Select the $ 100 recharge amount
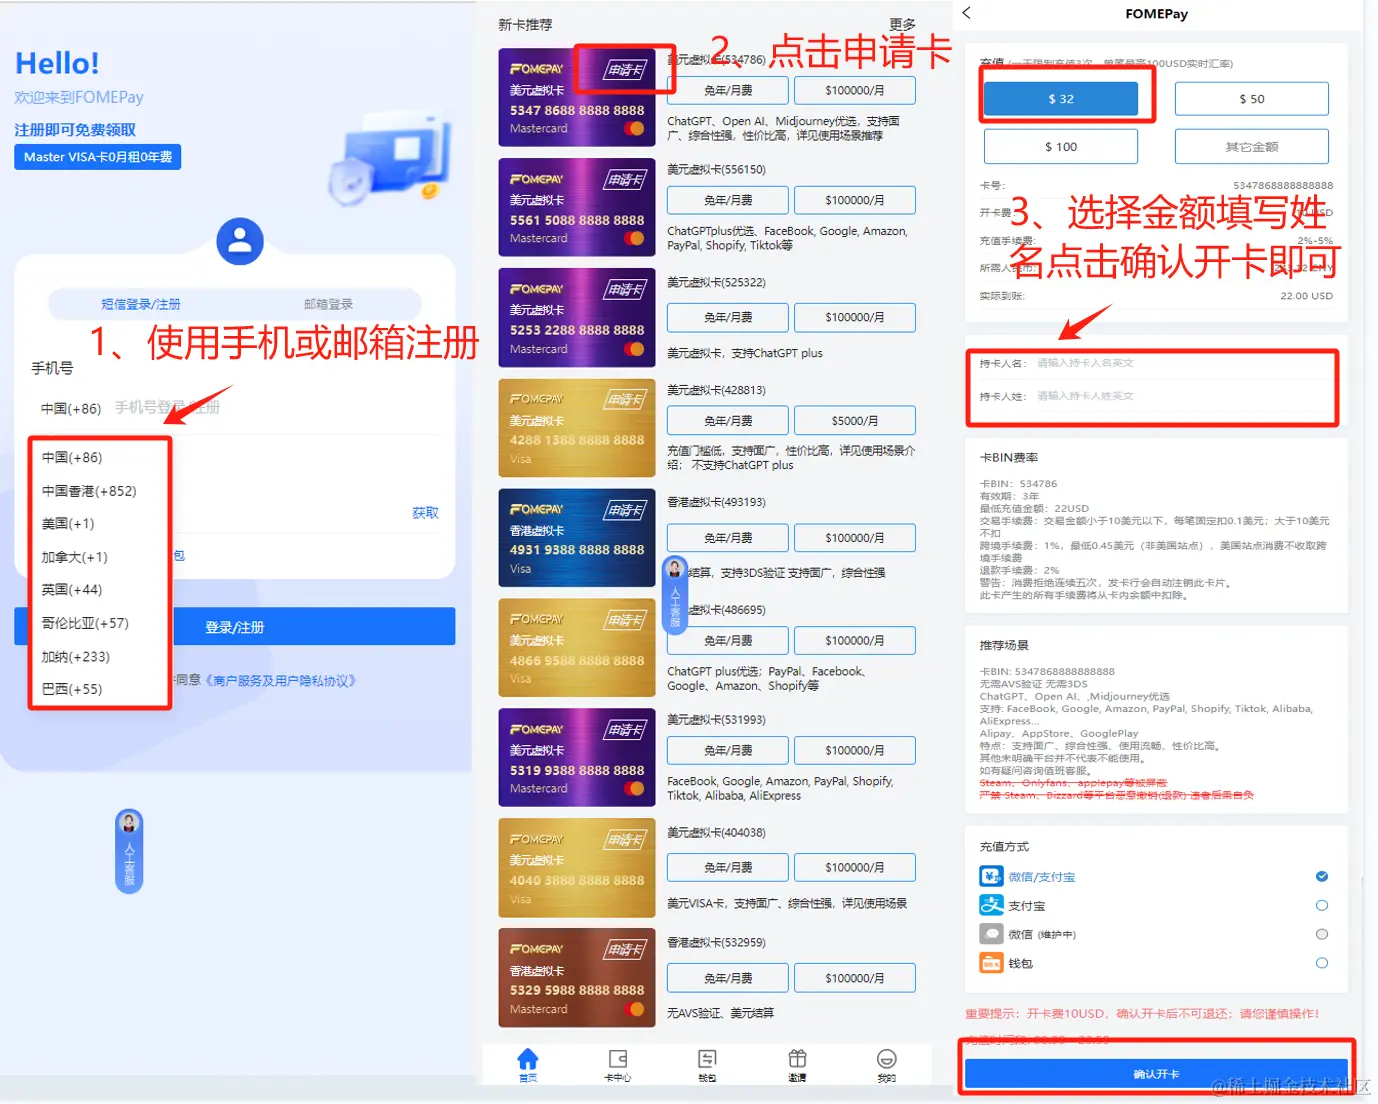The width and height of the screenshot is (1378, 1104). point(1061,146)
